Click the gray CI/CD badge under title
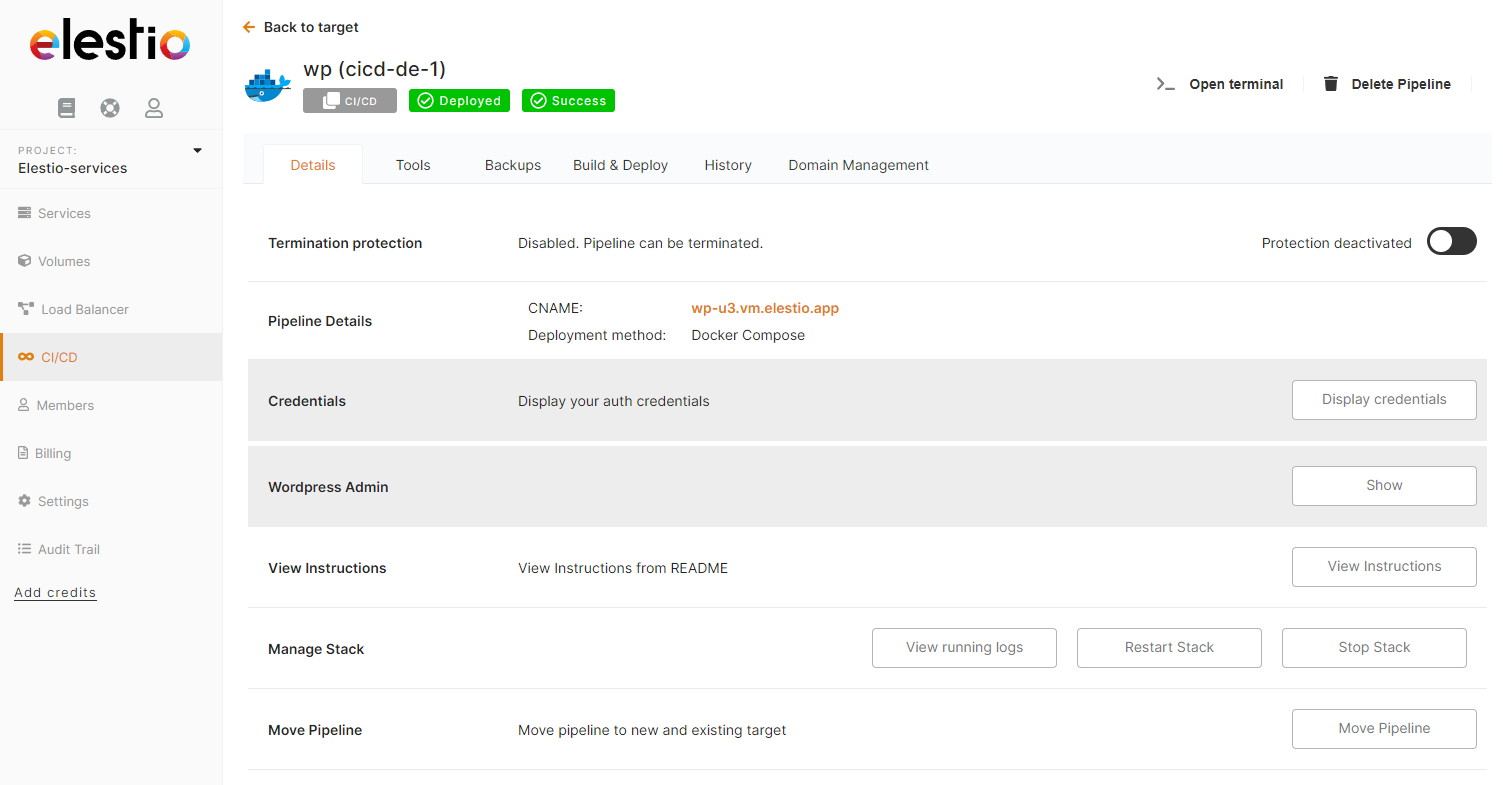Viewport: 1503px width, 785px height. (x=350, y=101)
